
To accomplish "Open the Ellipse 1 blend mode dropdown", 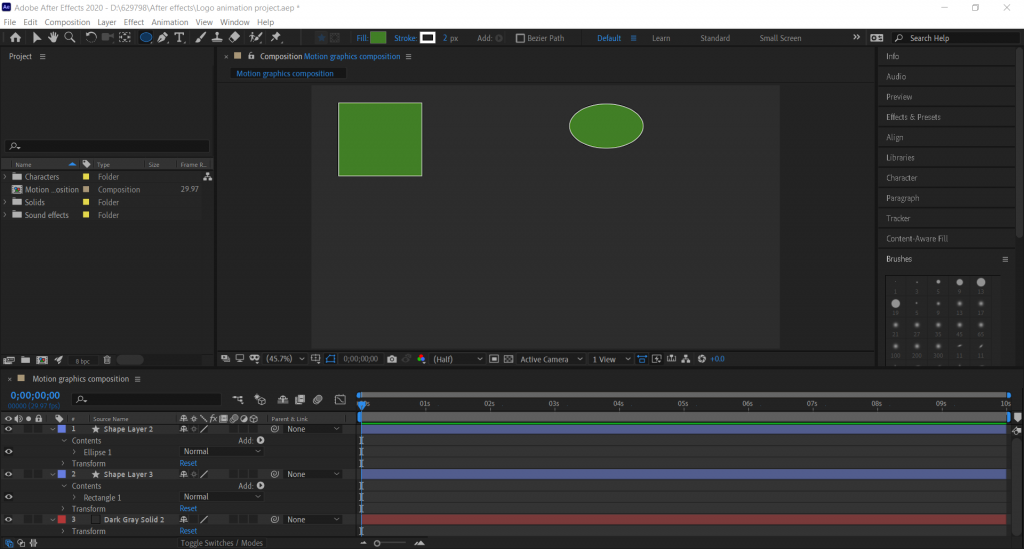I will 222,452.
